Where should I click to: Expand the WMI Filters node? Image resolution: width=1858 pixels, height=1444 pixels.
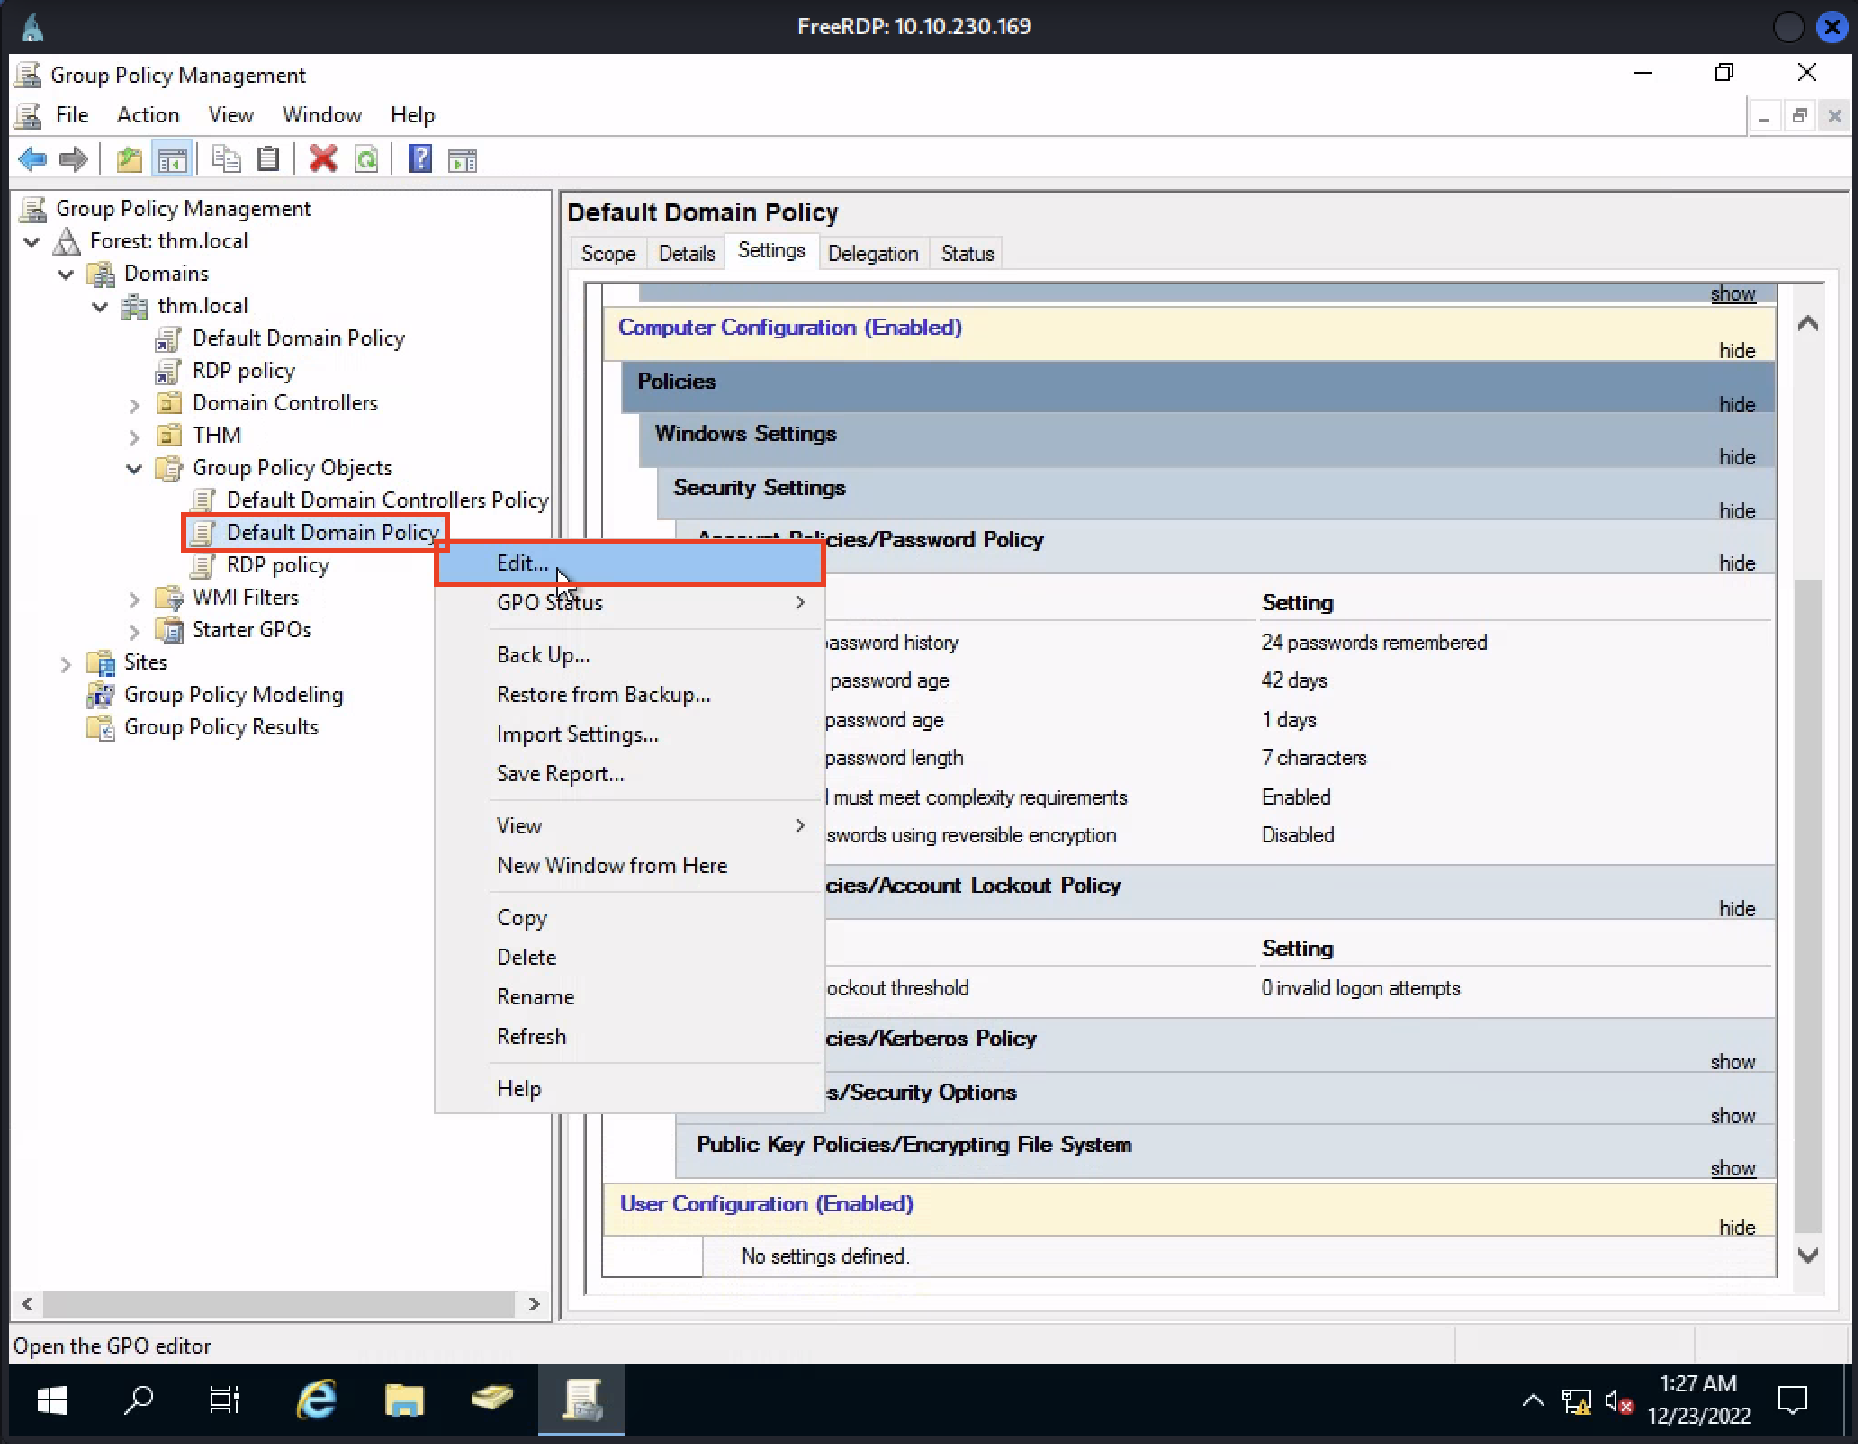coord(134,599)
